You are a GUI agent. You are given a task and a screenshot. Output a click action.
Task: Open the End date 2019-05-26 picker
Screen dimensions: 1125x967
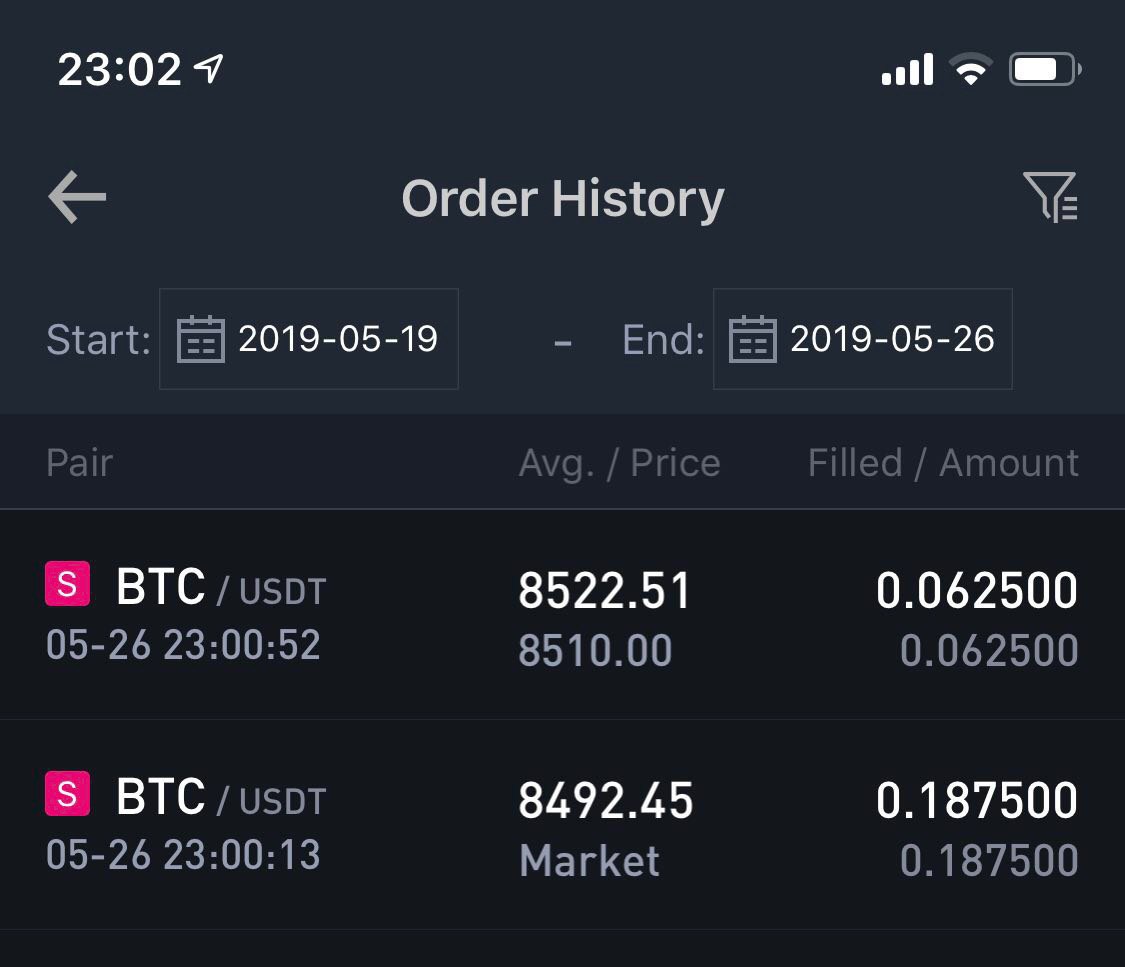pyautogui.click(x=862, y=339)
